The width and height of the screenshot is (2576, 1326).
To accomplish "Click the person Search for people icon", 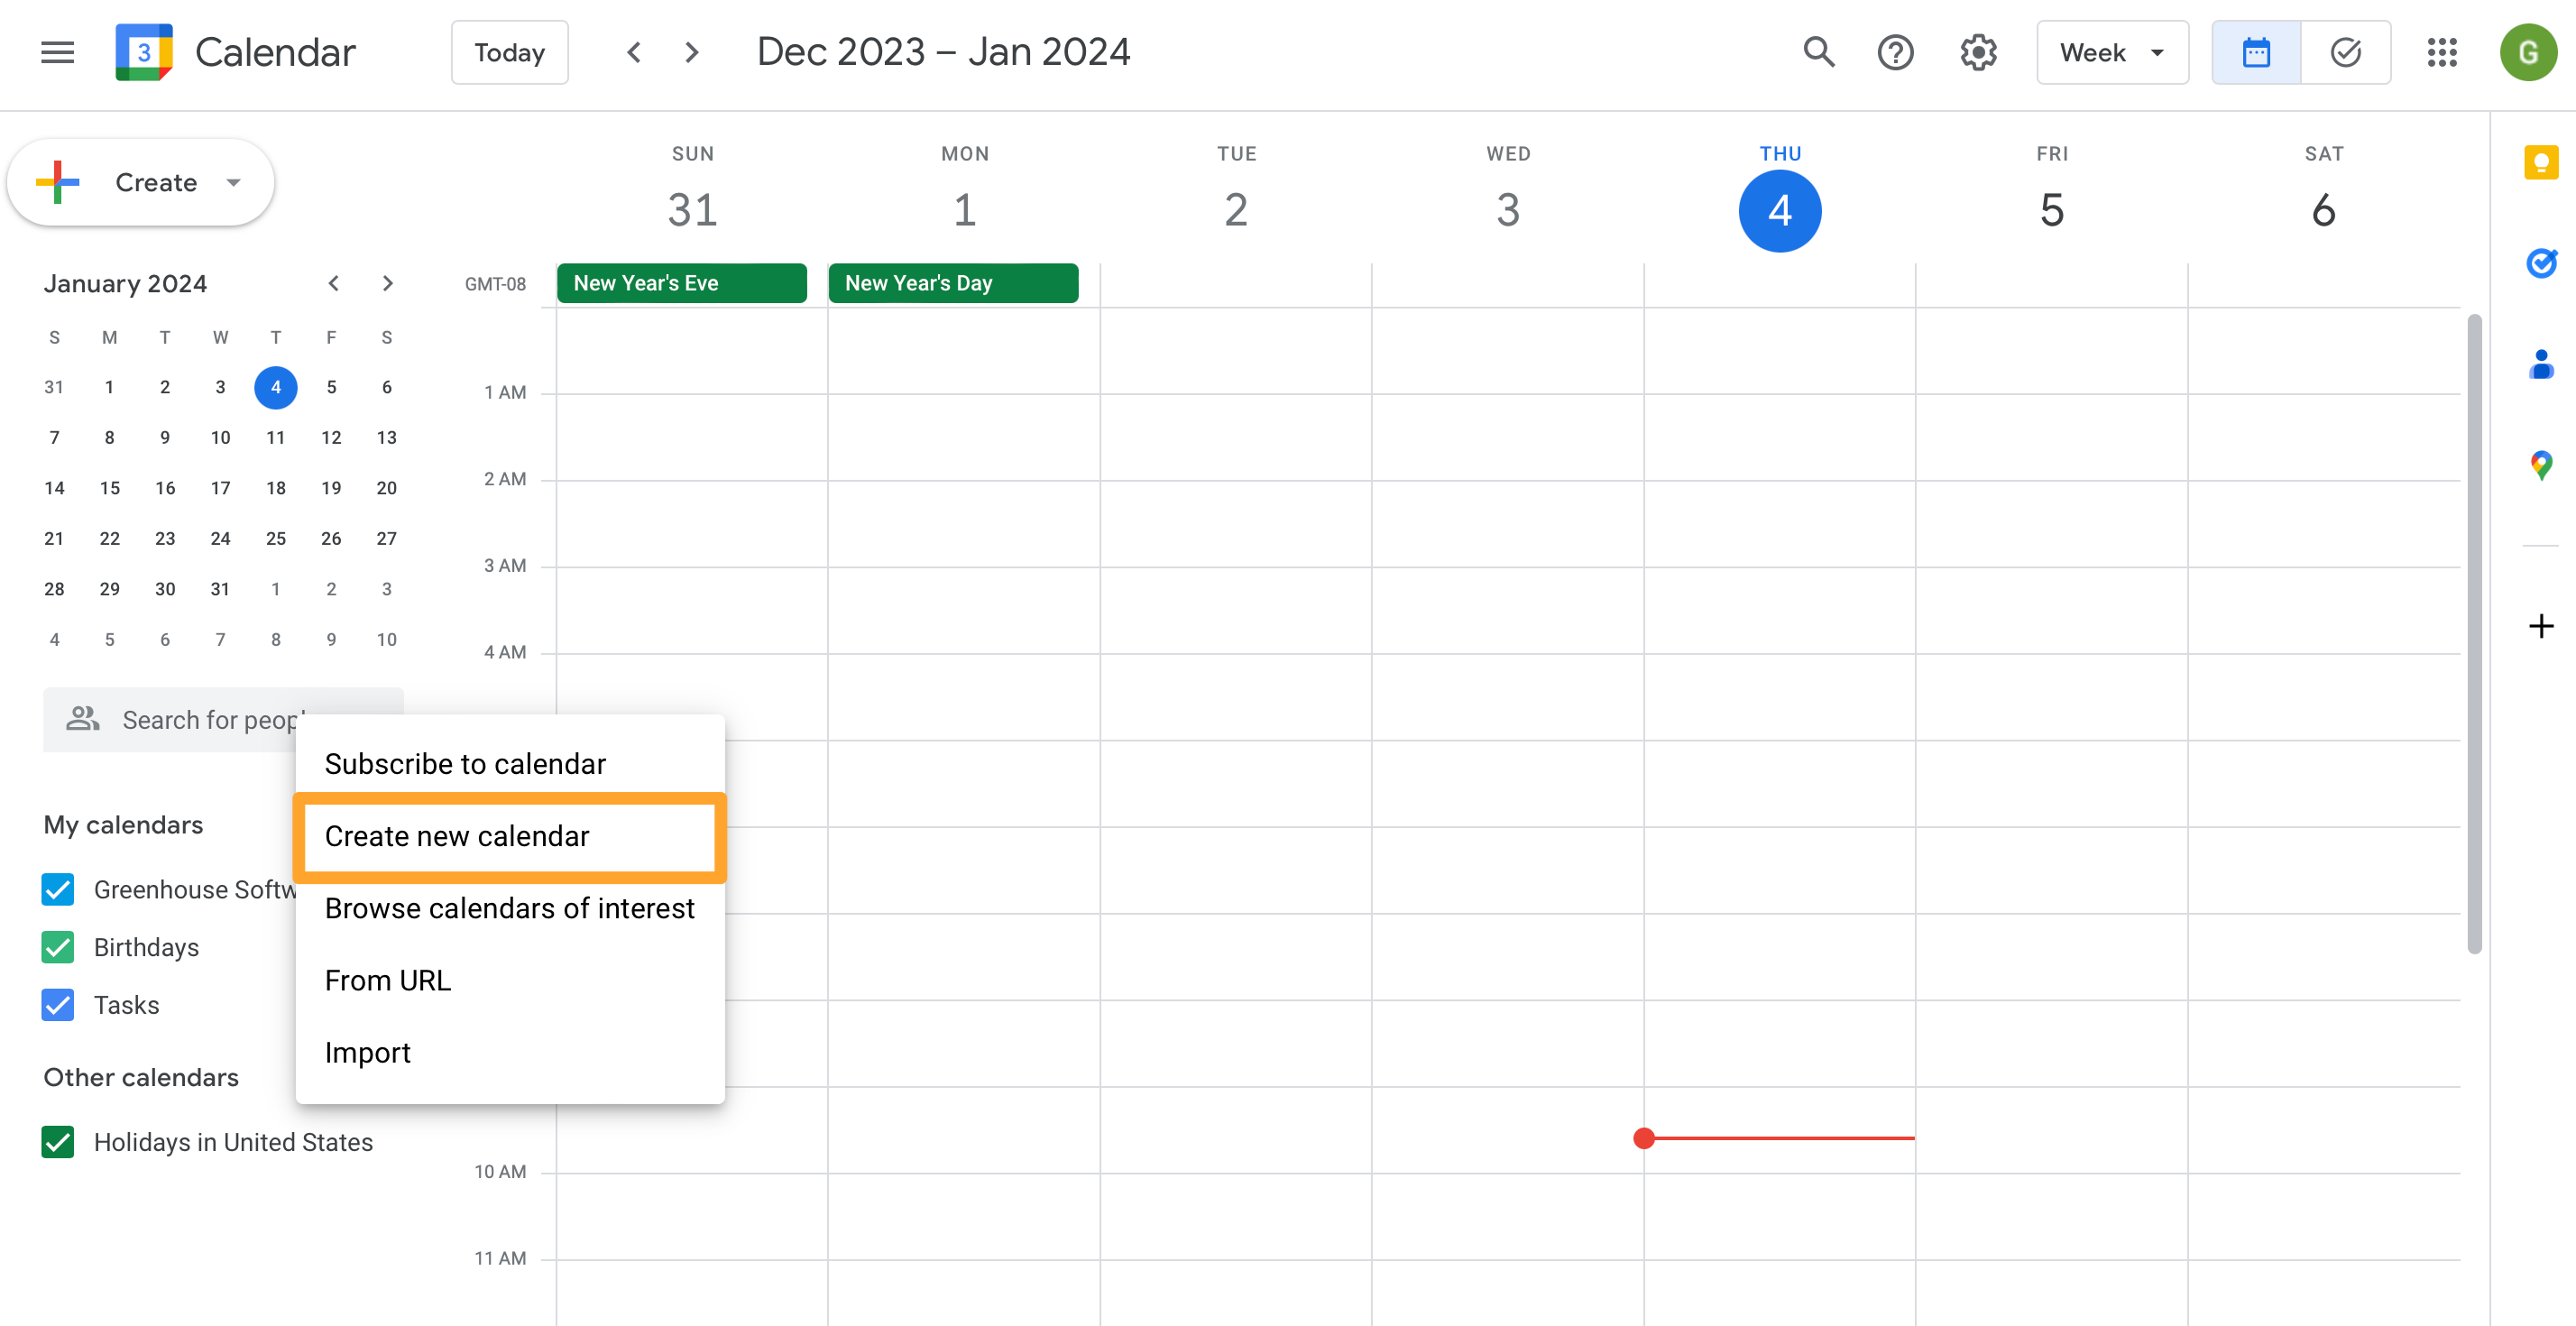I will pos(81,719).
